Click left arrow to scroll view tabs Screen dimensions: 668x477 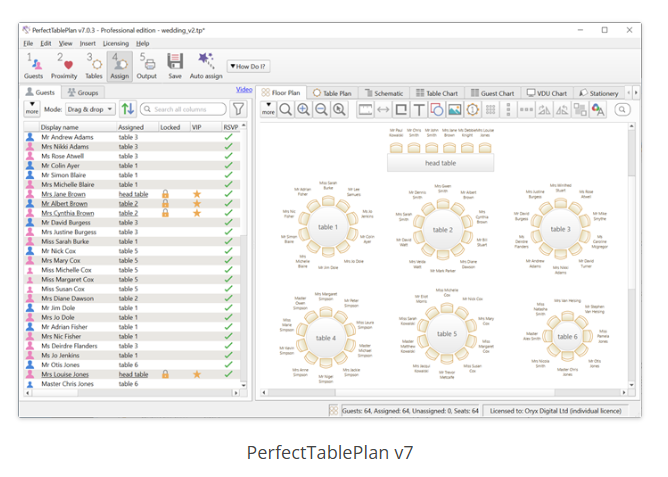(629, 92)
